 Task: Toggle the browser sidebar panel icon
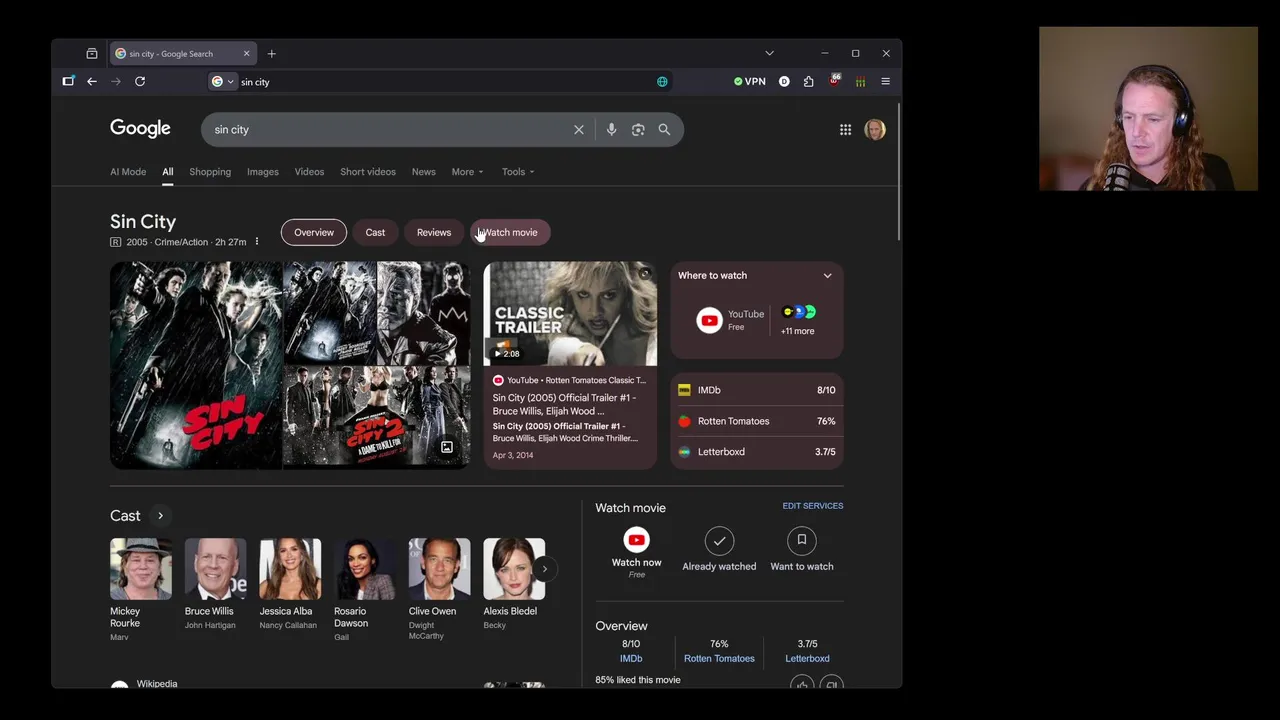[68, 82]
